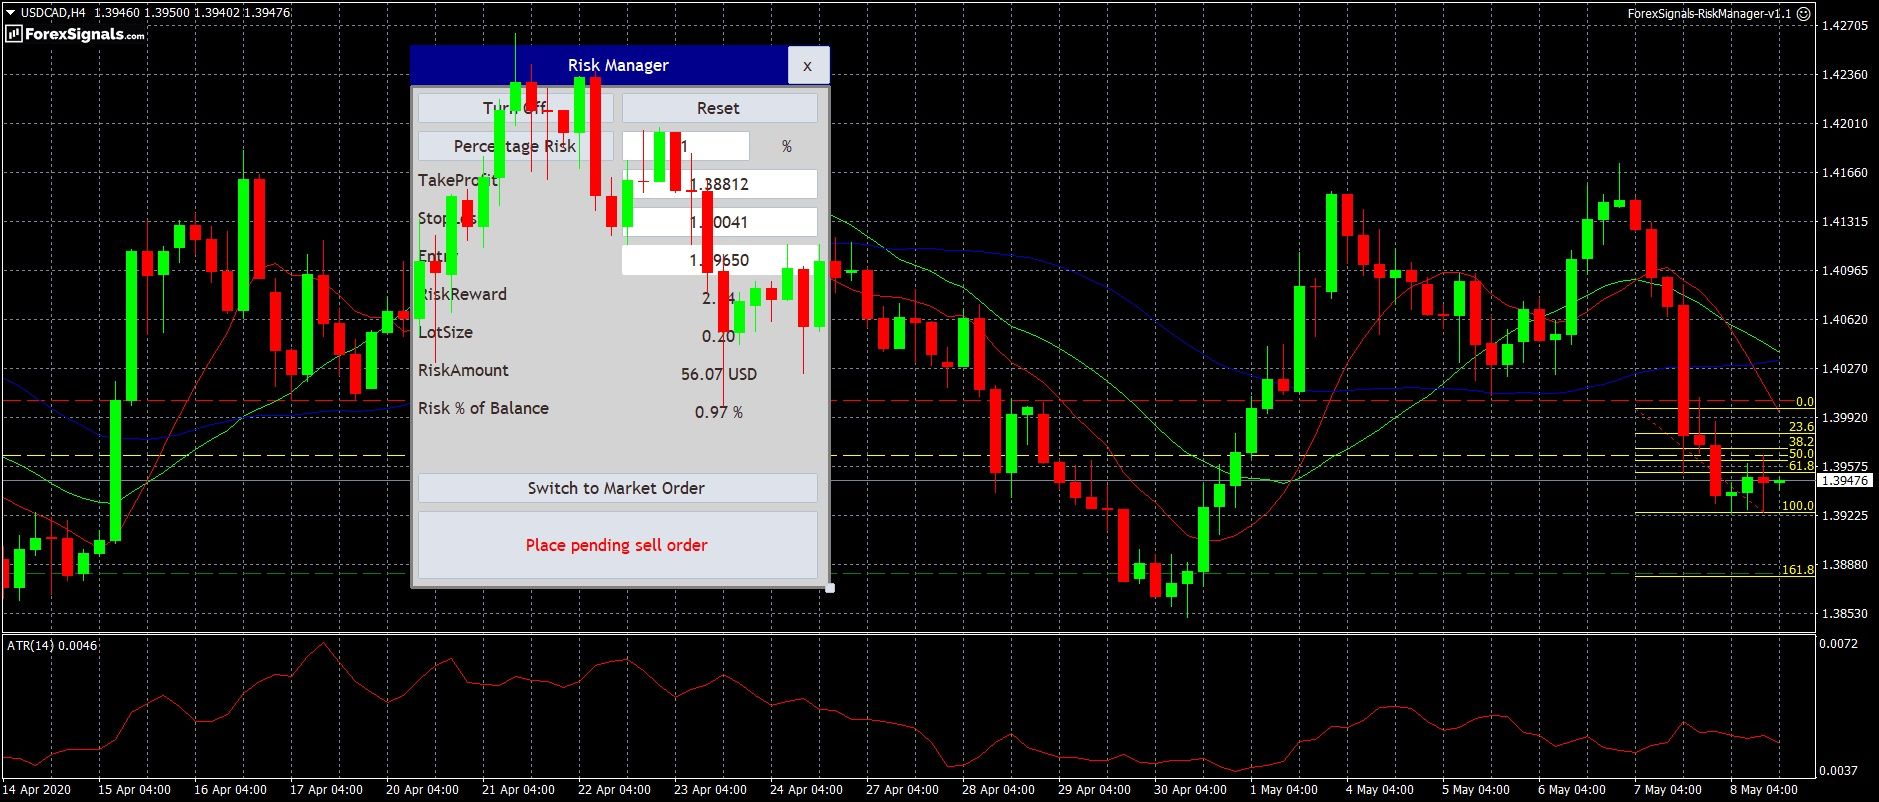
Task: Click the ForexSignals-RiskManager-v1.1 label
Action: click(1709, 14)
